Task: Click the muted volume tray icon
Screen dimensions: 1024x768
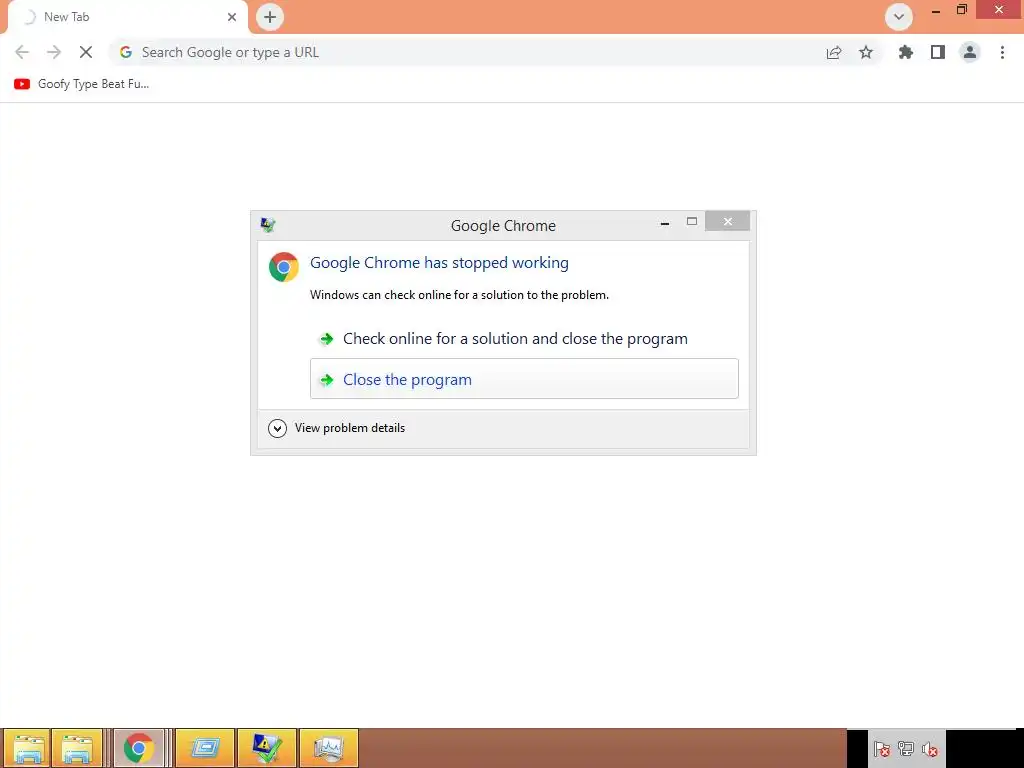Action: (930, 748)
